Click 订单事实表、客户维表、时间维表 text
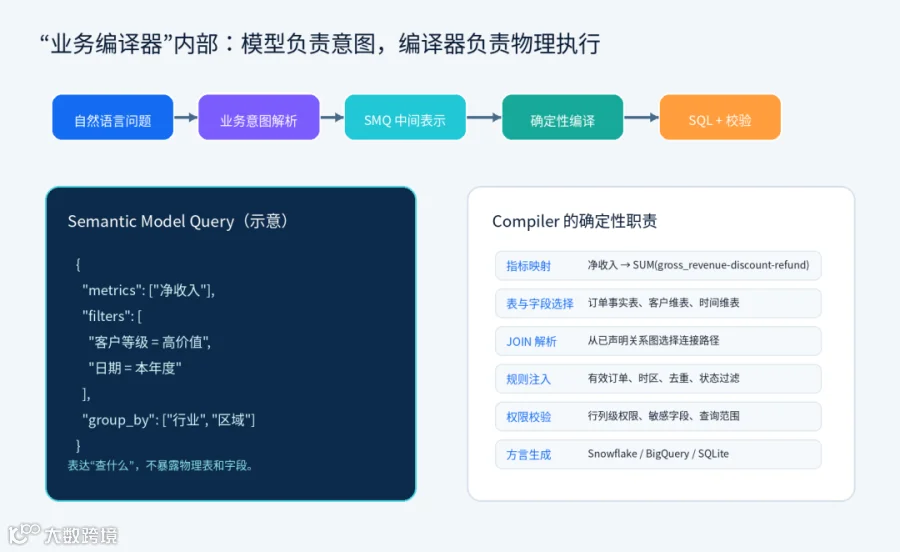 (664, 302)
